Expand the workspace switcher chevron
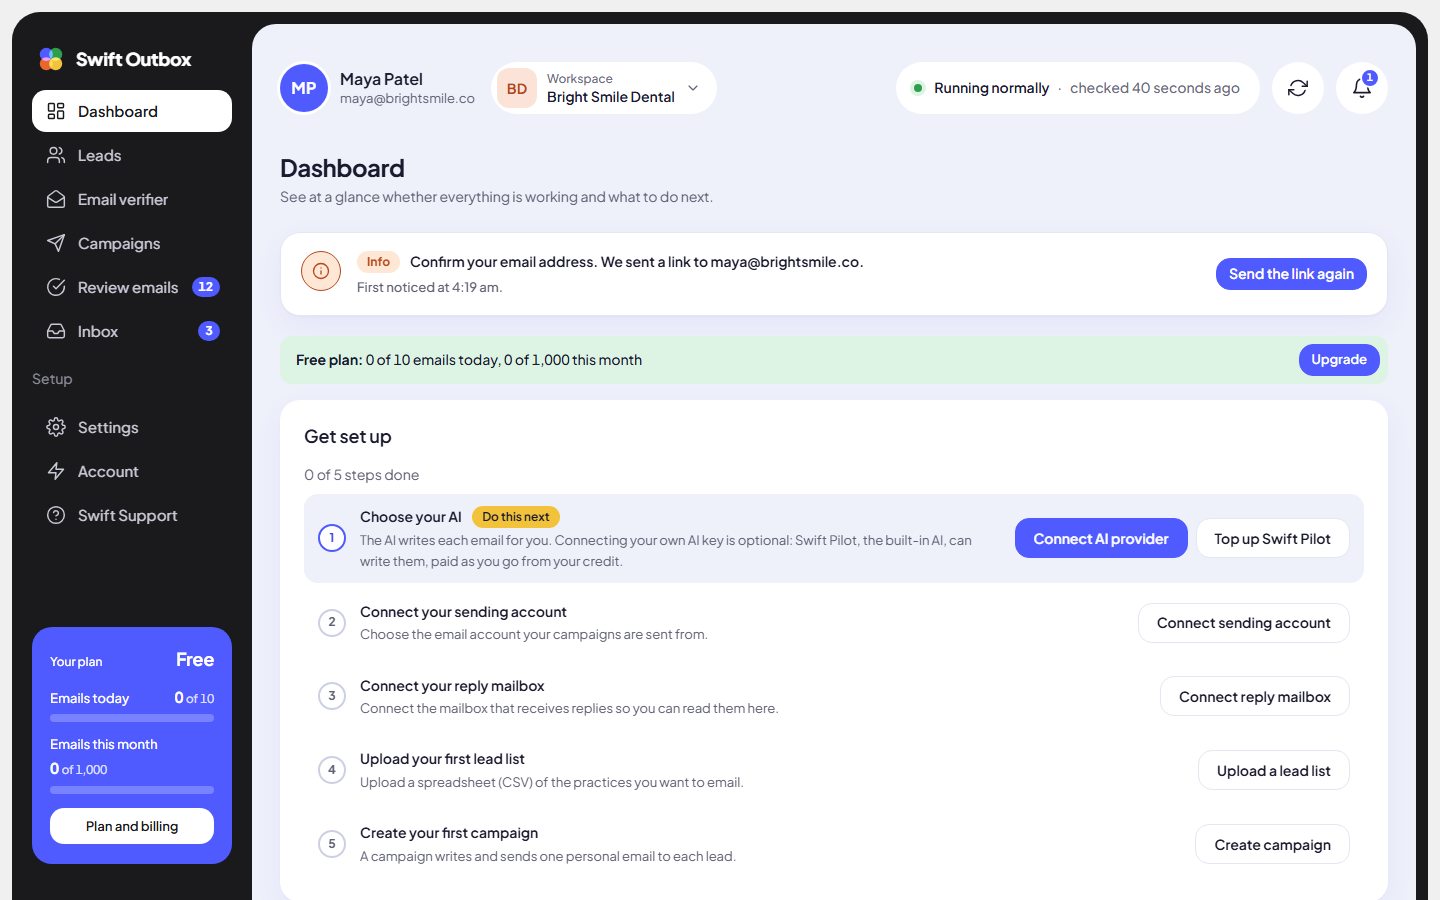This screenshot has width=1440, height=900. tap(693, 88)
